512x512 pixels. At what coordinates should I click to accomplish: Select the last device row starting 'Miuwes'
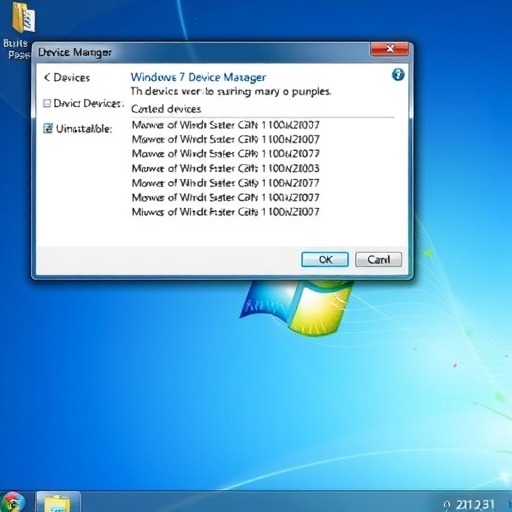pyautogui.click(x=226, y=212)
